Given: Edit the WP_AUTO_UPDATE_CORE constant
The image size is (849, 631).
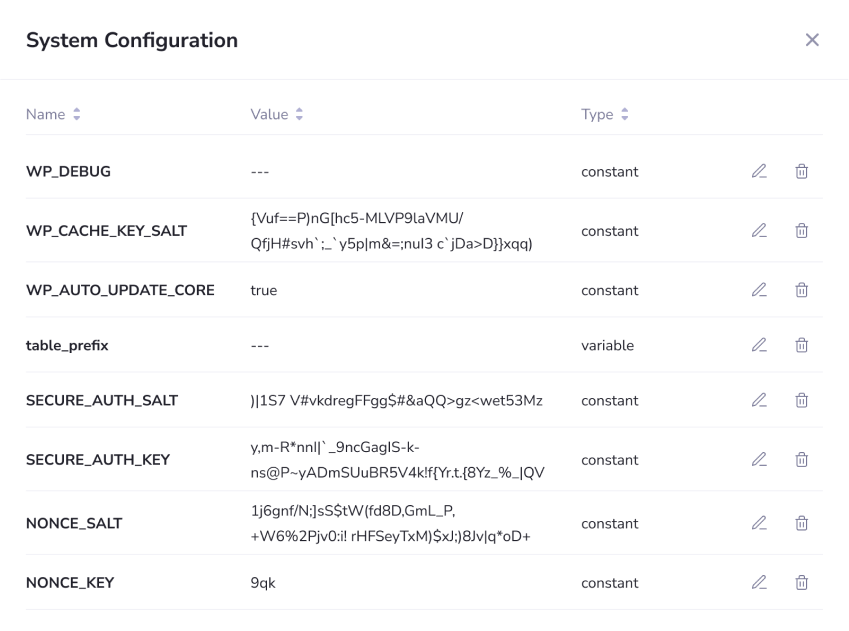Looking at the screenshot, I should click(759, 290).
